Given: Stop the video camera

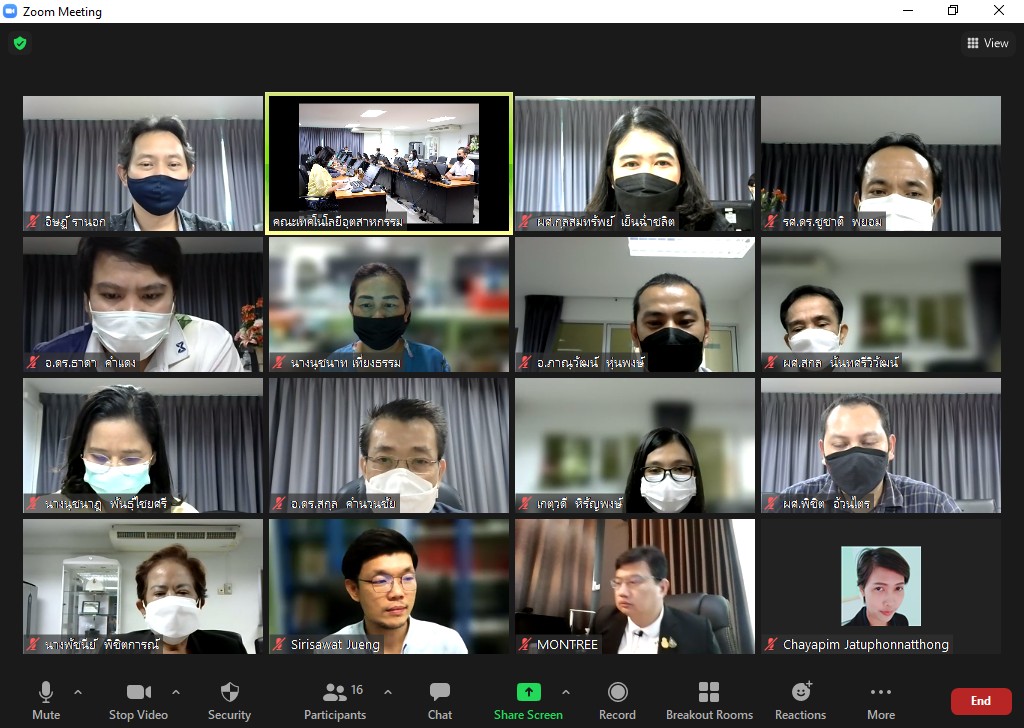Looking at the screenshot, I should coord(138,701).
